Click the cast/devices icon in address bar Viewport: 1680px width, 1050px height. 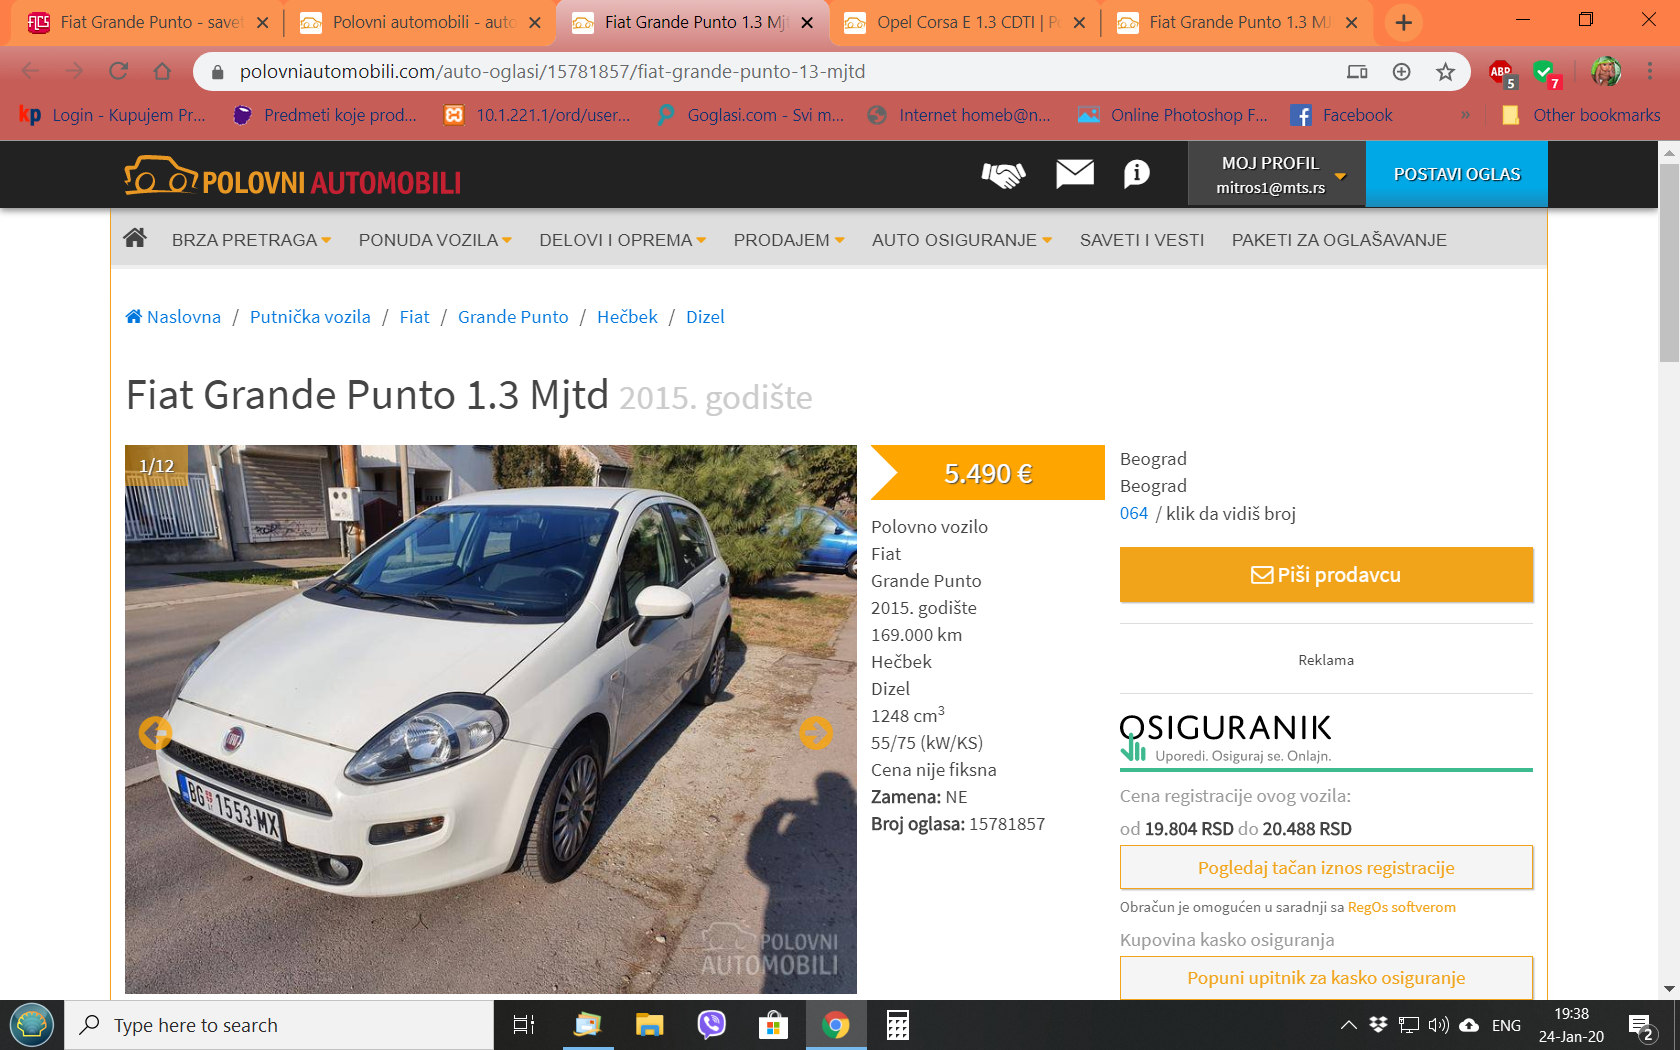(1357, 71)
